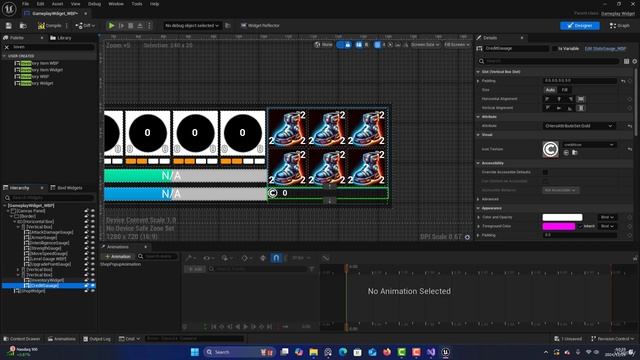Open the Asset menu
Screen dimensions: 640x360
tap(57, 4)
